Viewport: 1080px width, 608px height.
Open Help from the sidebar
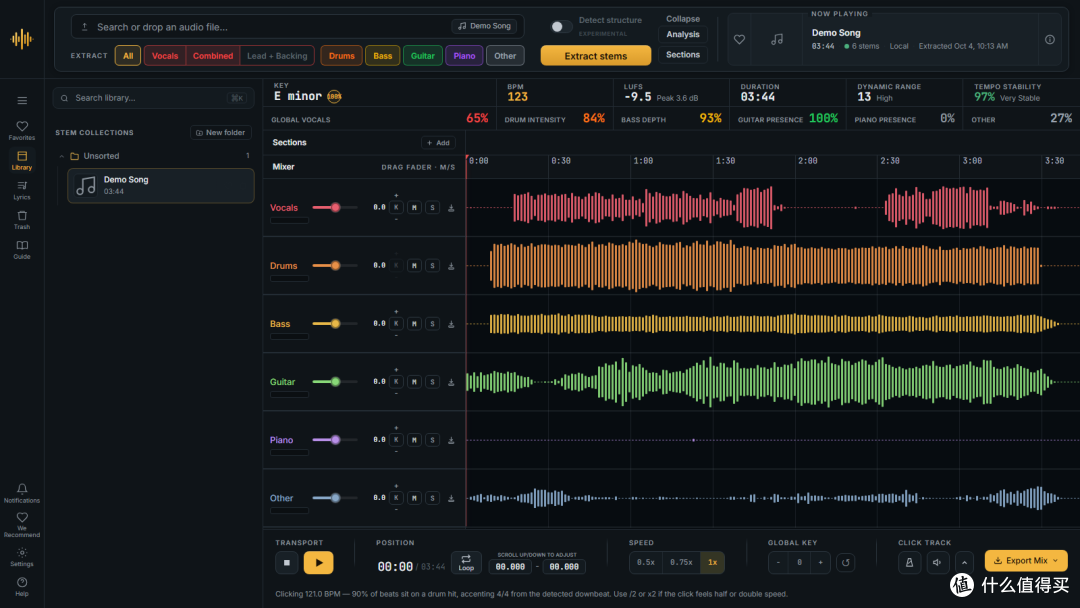tap(22, 587)
